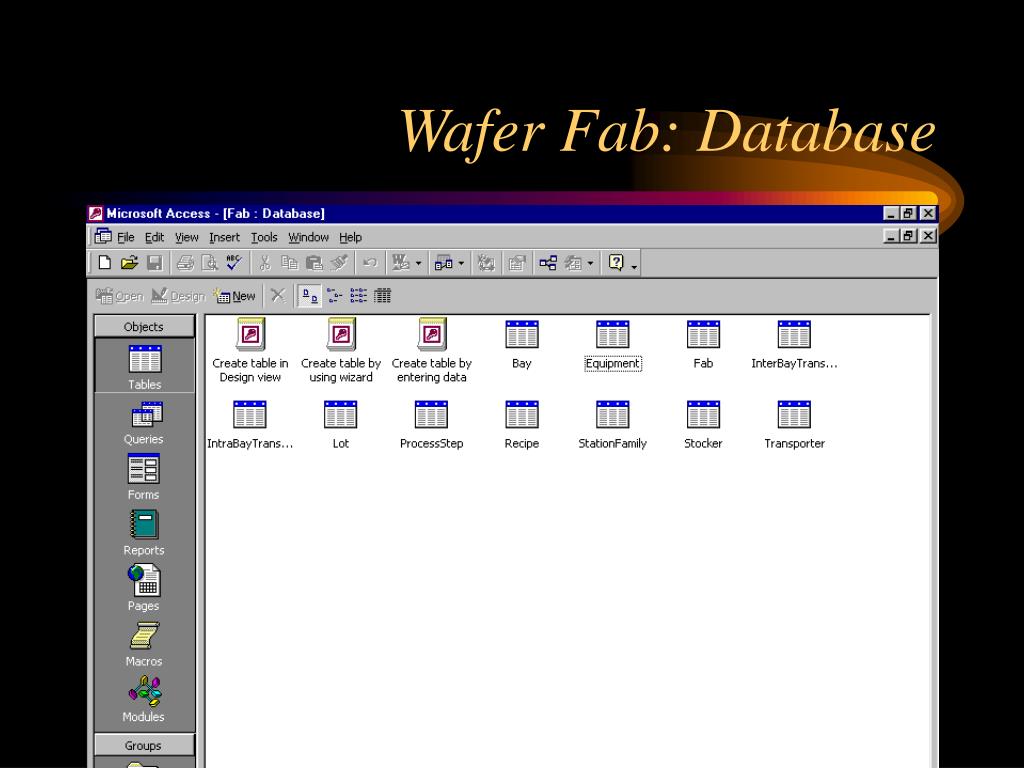The height and width of the screenshot is (768, 1024).
Task: Select the StationFamily table
Action: pyautogui.click(x=613, y=425)
